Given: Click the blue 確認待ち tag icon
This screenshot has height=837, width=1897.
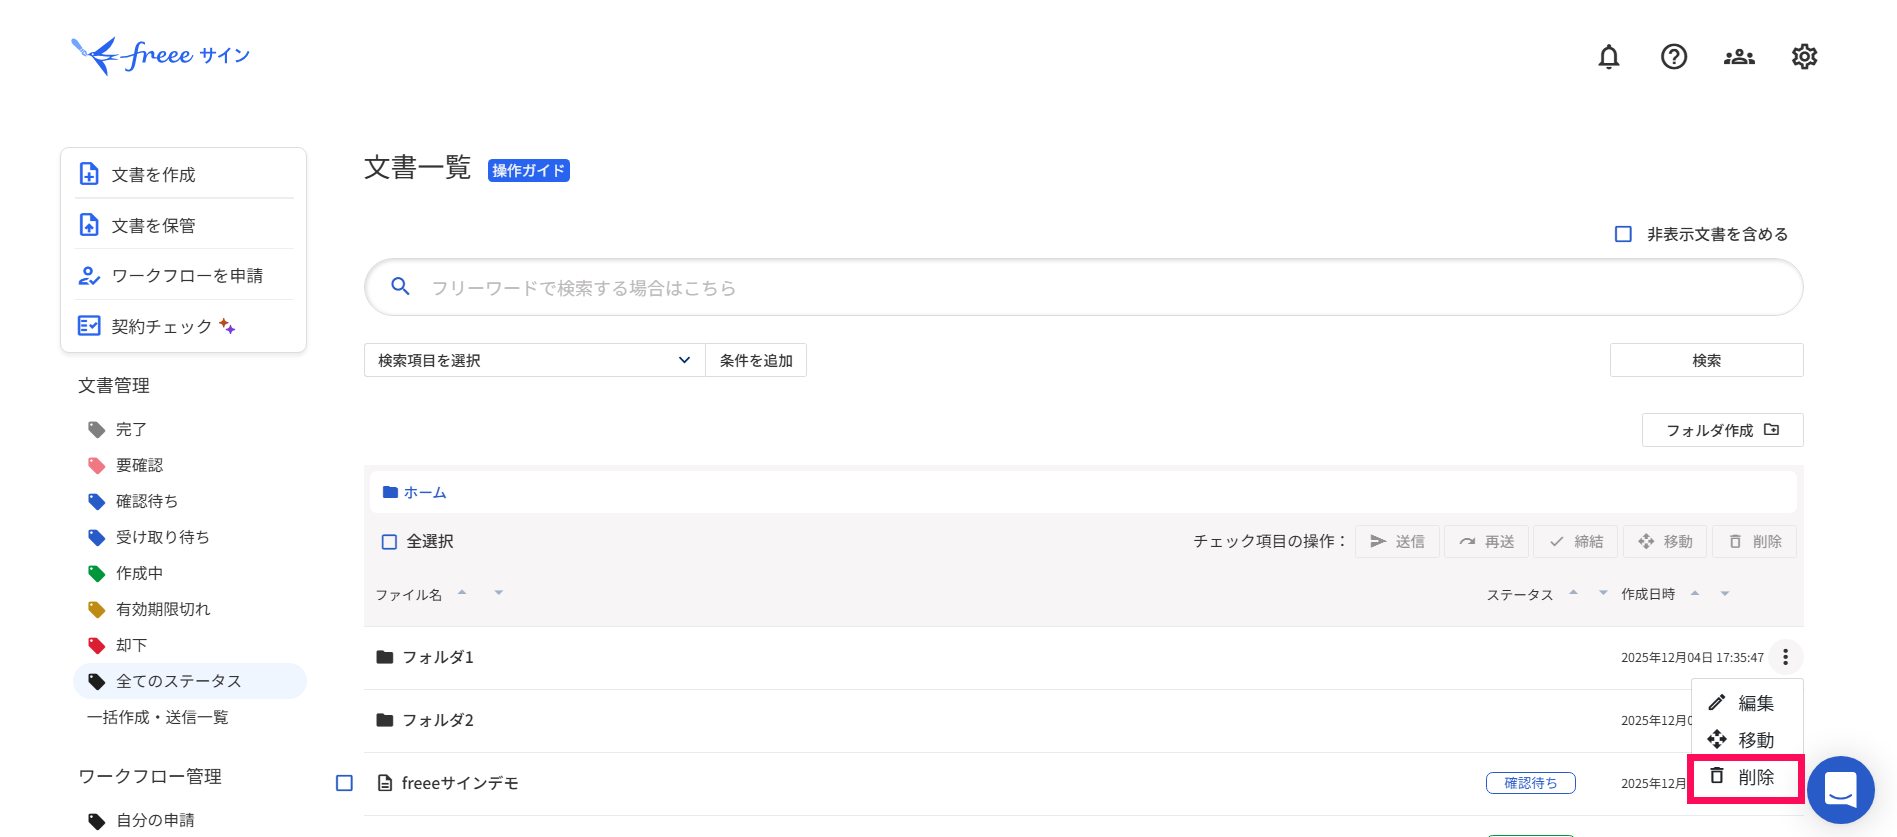Looking at the screenshot, I should point(97,502).
